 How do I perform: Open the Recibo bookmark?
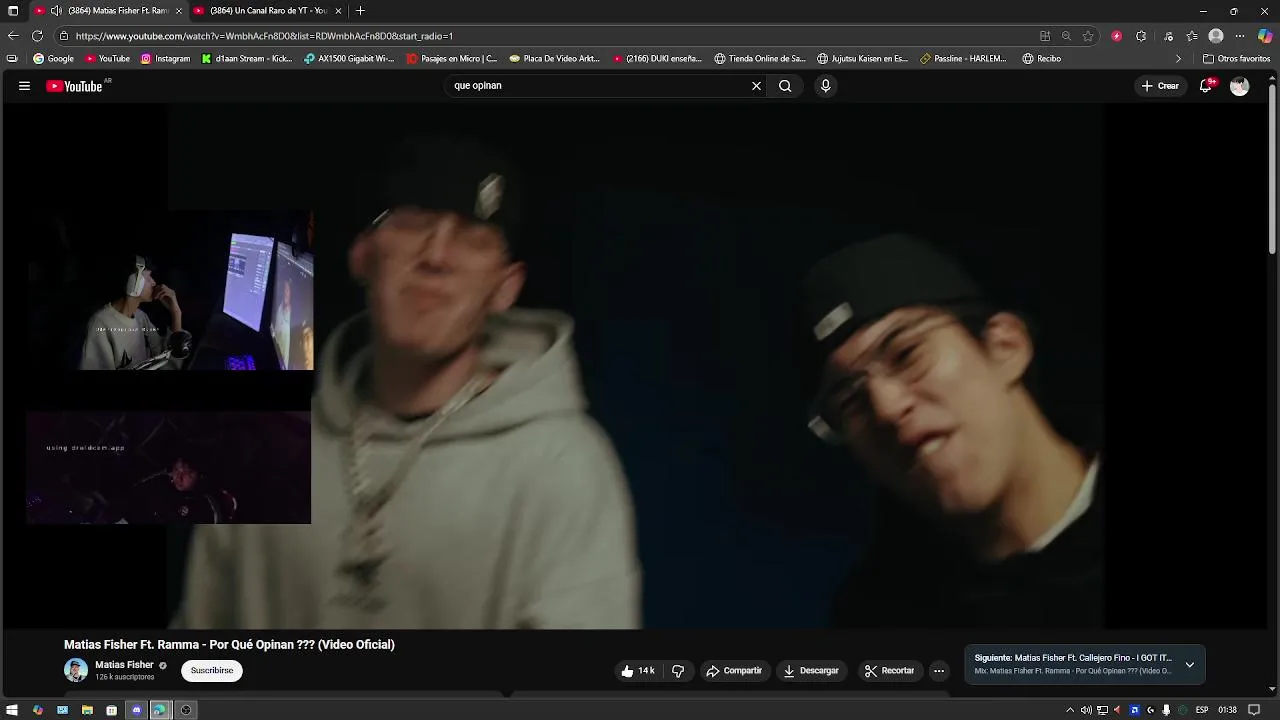(1042, 59)
